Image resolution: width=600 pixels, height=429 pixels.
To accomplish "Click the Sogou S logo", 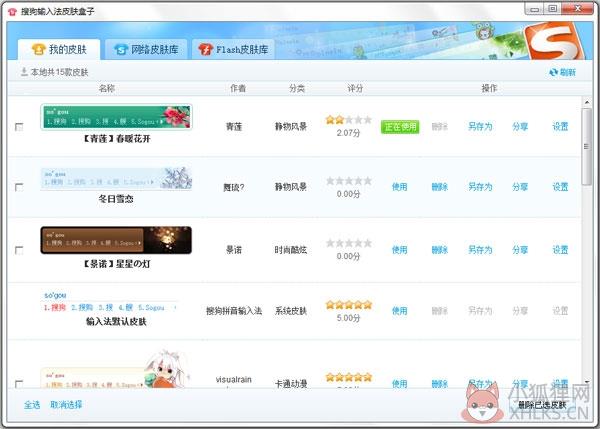I will [554, 41].
